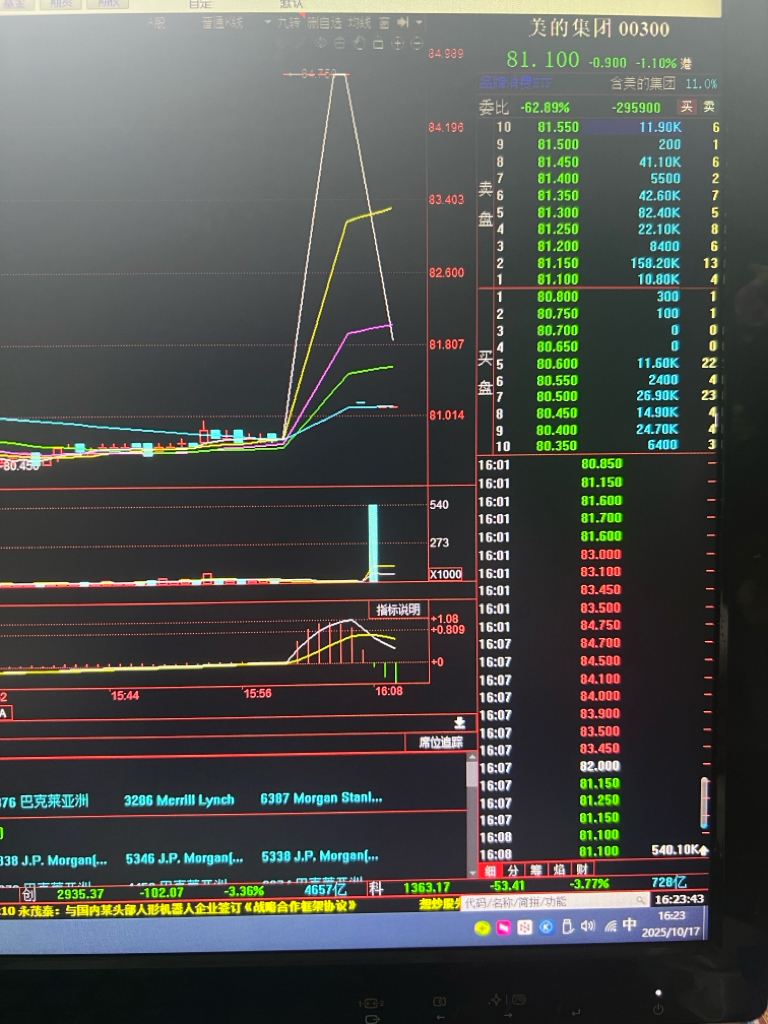Image resolution: width=768 pixels, height=1024 pixels.
Task: Click the 16:08 time axis marker
Action: point(388,691)
